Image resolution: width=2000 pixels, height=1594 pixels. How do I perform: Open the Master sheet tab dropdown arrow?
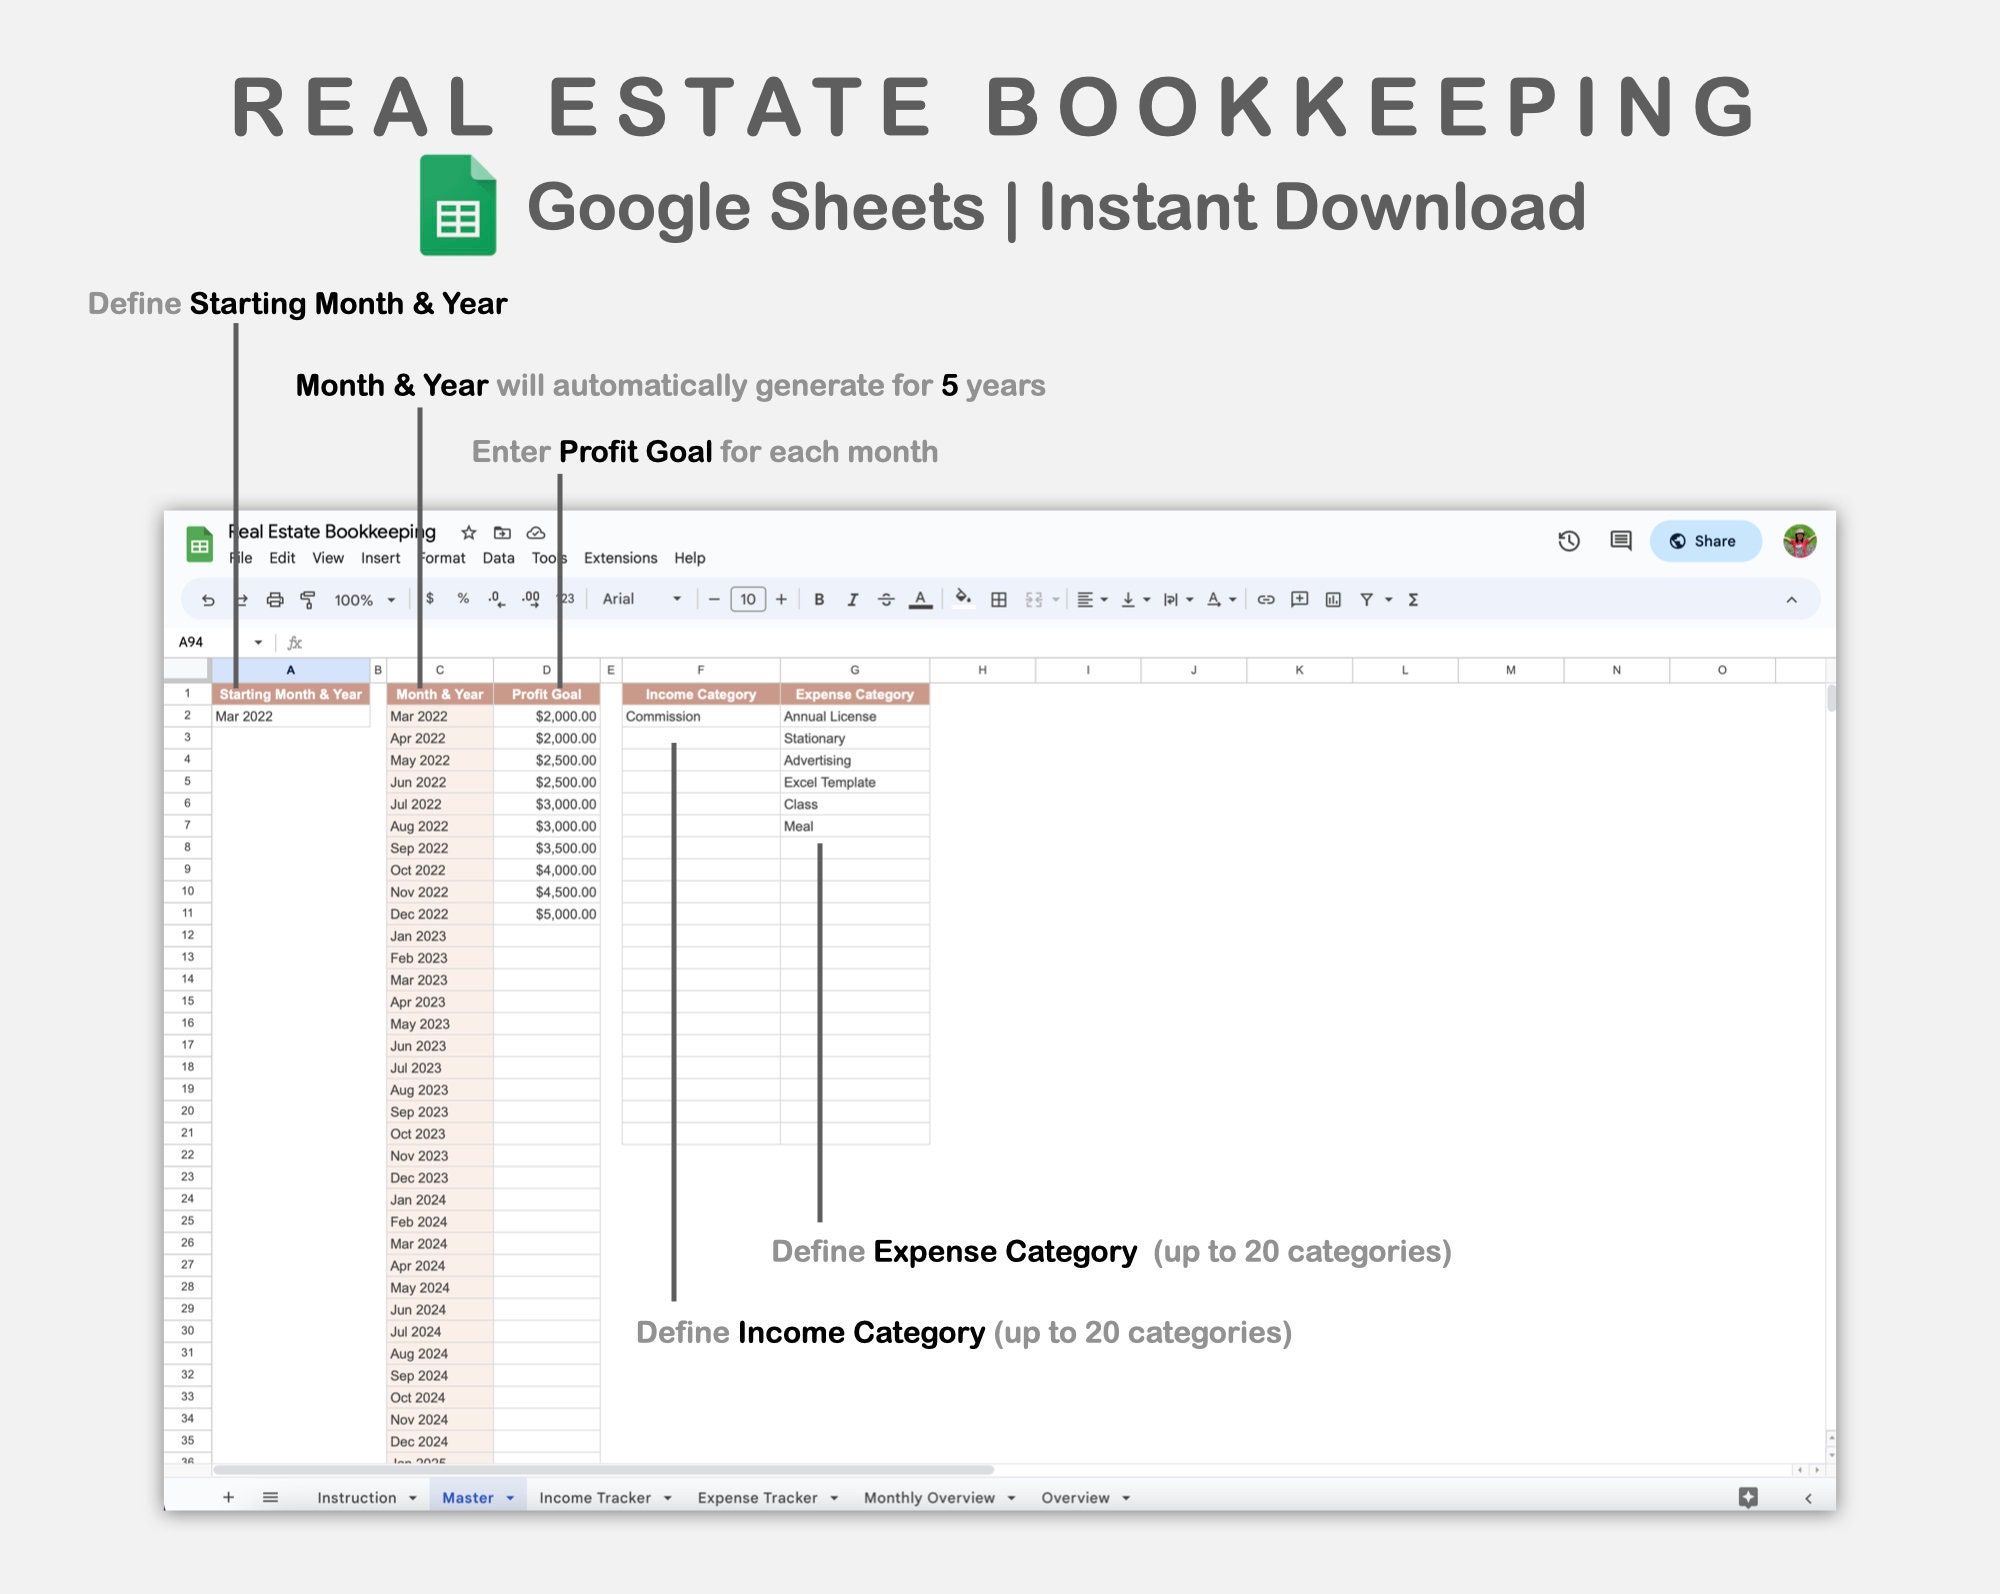coord(510,1497)
